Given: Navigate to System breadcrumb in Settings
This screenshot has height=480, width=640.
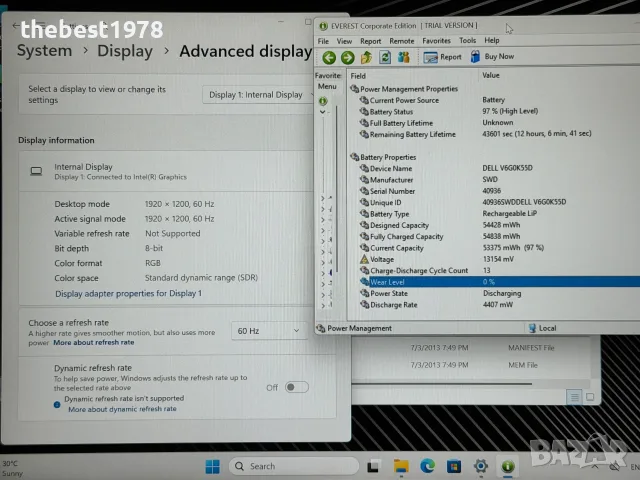Looking at the screenshot, I should (x=44, y=51).
